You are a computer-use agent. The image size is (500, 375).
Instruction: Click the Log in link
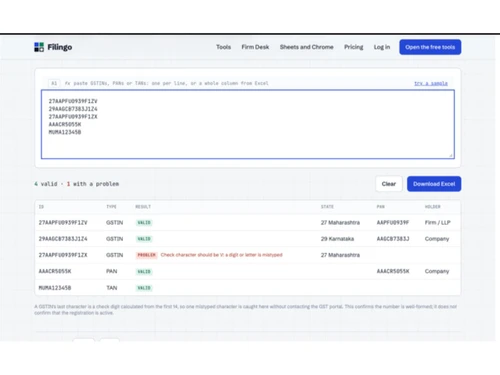point(382,47)
